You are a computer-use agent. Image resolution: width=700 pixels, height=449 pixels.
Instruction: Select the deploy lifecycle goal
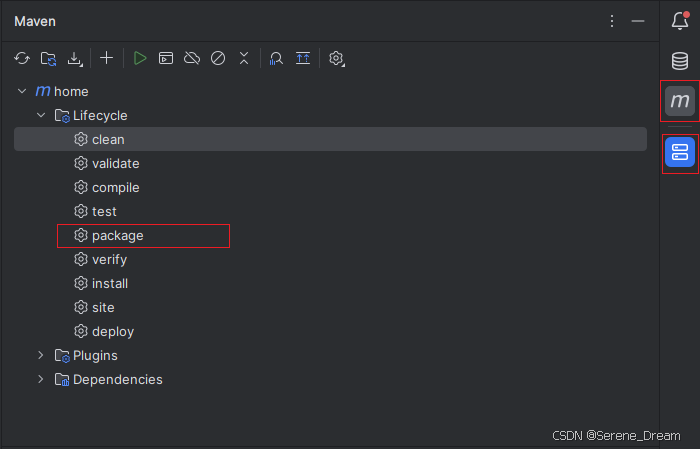coord(330,332)
